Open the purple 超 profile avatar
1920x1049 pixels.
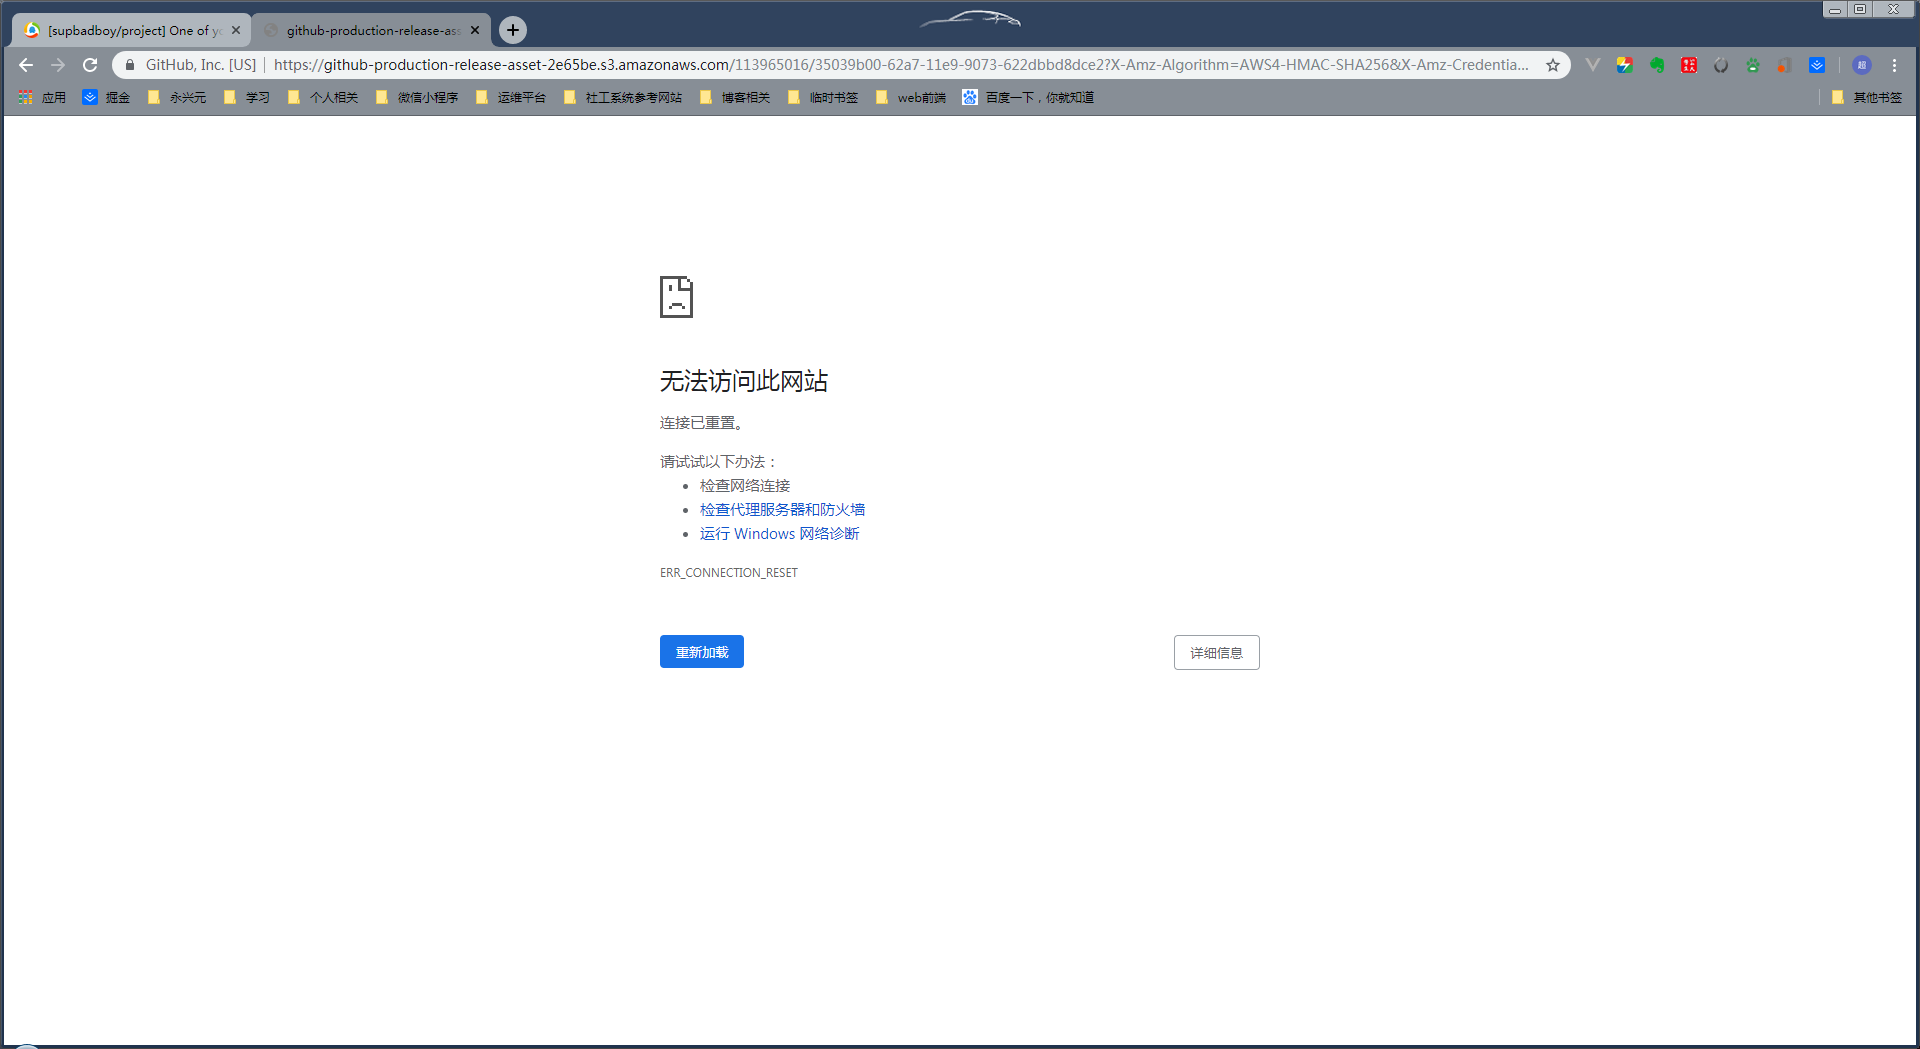pos(1862,65)
